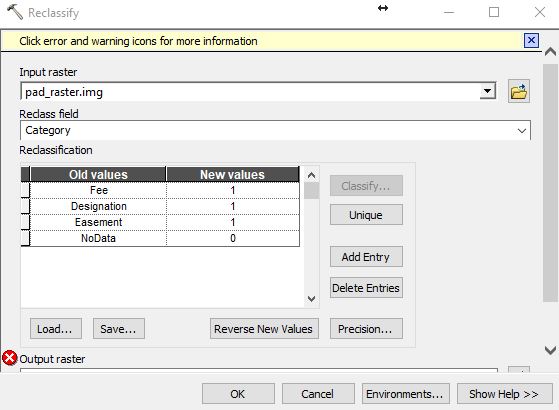Select the NoData row header box

coord(25,238)
